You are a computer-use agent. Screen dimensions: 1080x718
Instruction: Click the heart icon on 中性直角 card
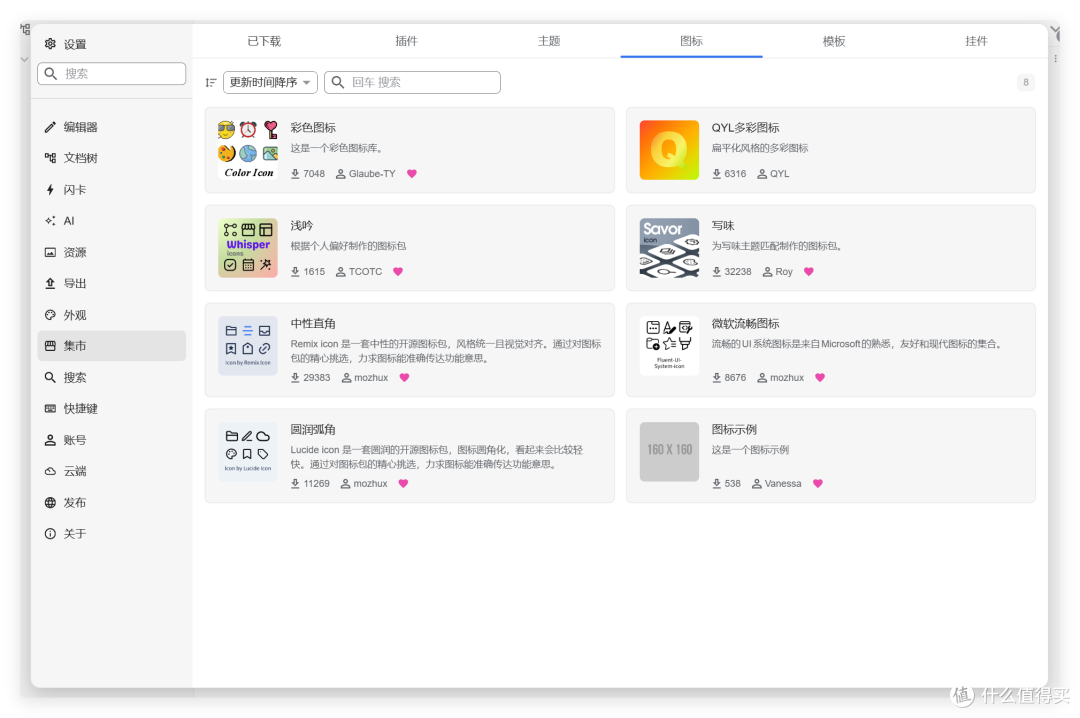coord(404,378)
